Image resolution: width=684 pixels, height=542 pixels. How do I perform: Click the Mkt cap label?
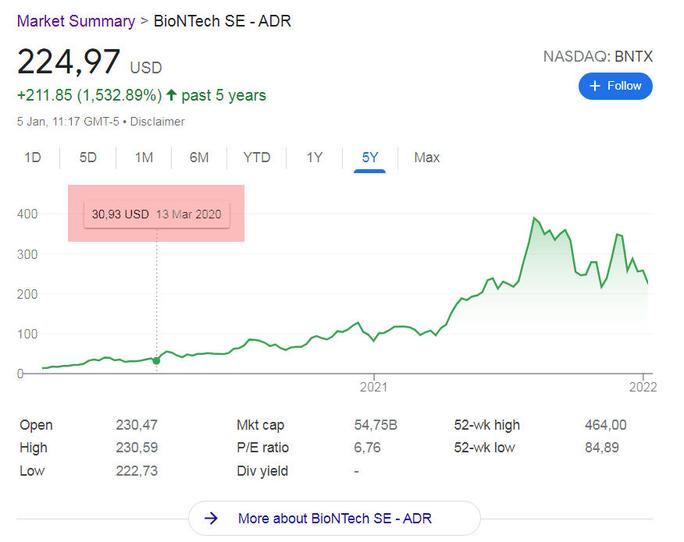[260, 425]
